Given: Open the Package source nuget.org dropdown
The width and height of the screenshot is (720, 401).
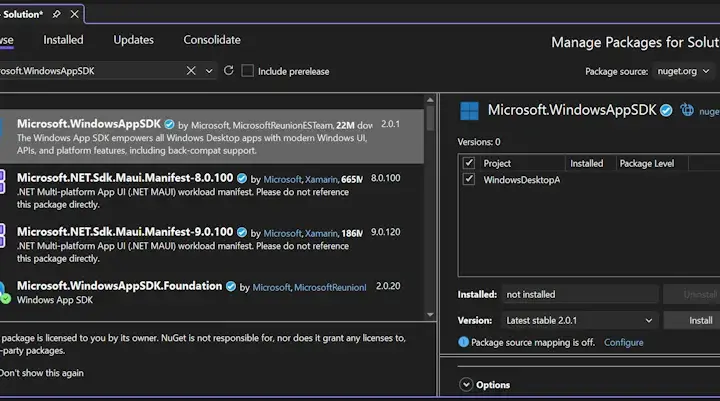Looking at the screenshot, I should pyautogui.click(x=683, y=71).
